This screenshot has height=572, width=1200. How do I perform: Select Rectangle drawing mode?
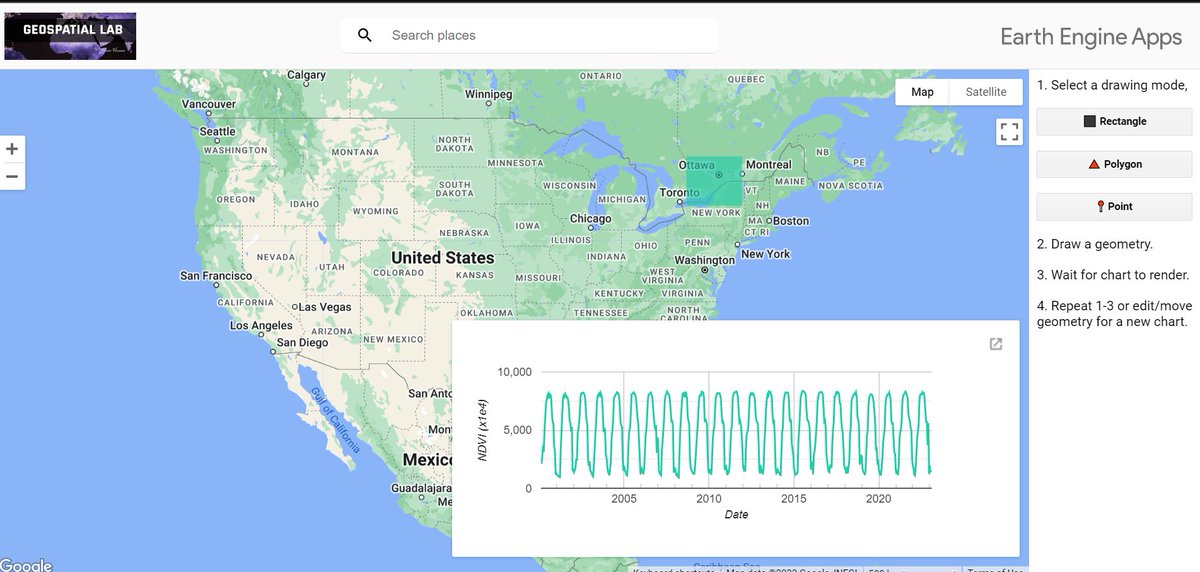tap(1114, 121)
